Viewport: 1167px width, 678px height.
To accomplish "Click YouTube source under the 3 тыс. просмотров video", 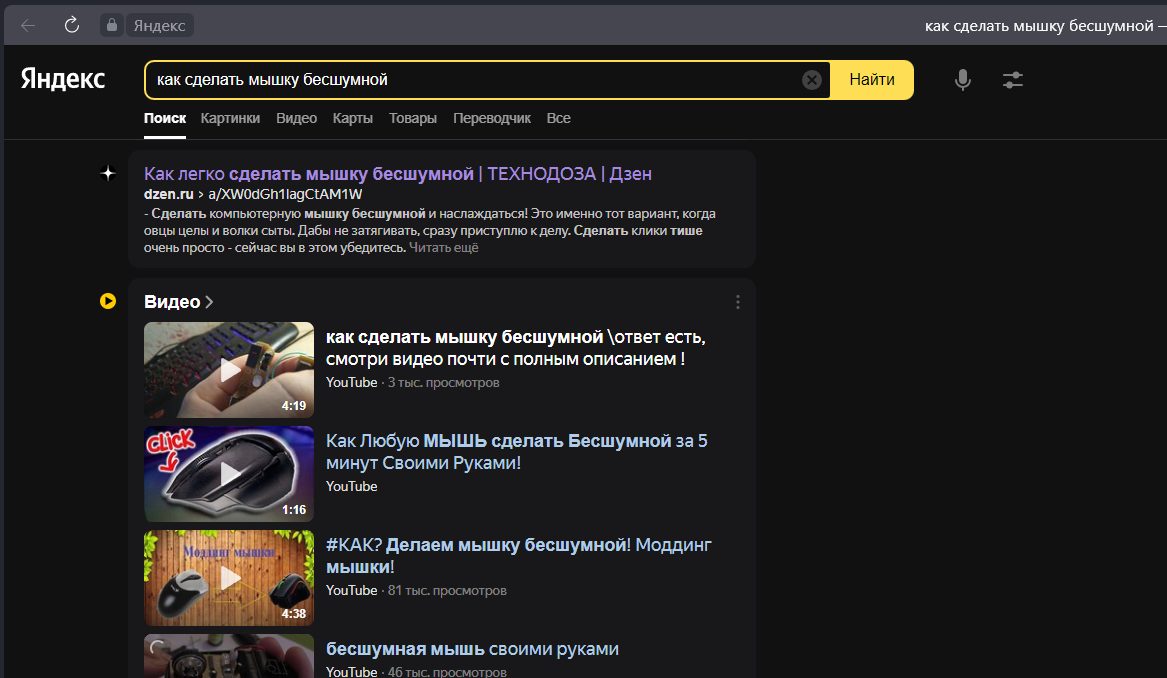I will [x=351, y=383].
